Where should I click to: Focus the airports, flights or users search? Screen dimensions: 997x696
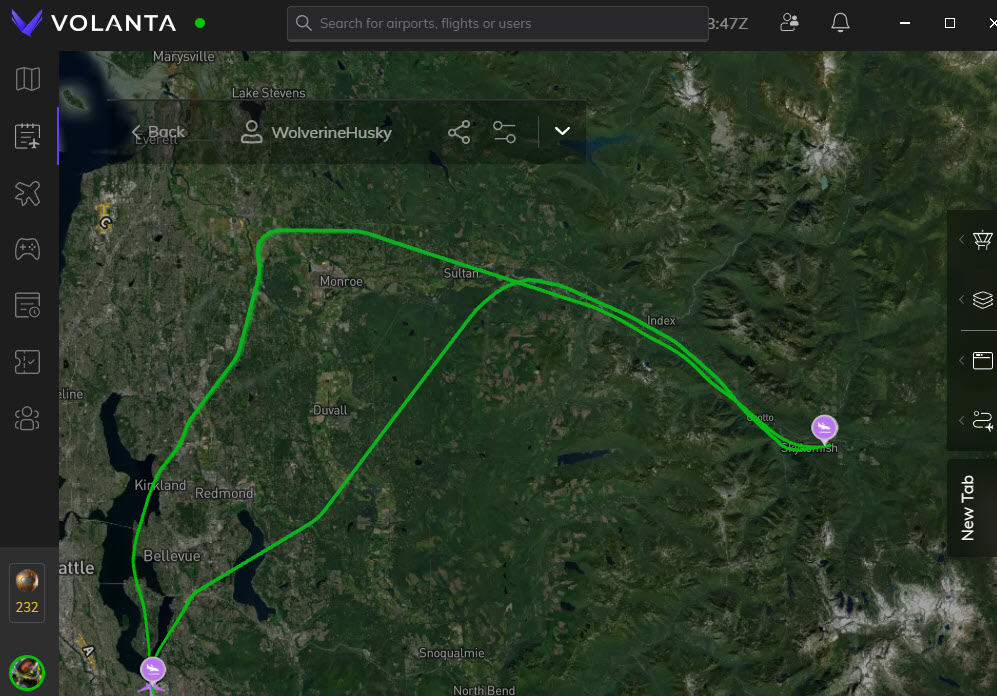pos(498,24)
